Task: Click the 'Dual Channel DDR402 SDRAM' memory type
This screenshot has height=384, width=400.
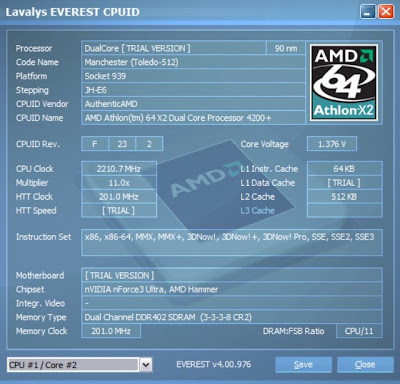Action: (232, 317)
